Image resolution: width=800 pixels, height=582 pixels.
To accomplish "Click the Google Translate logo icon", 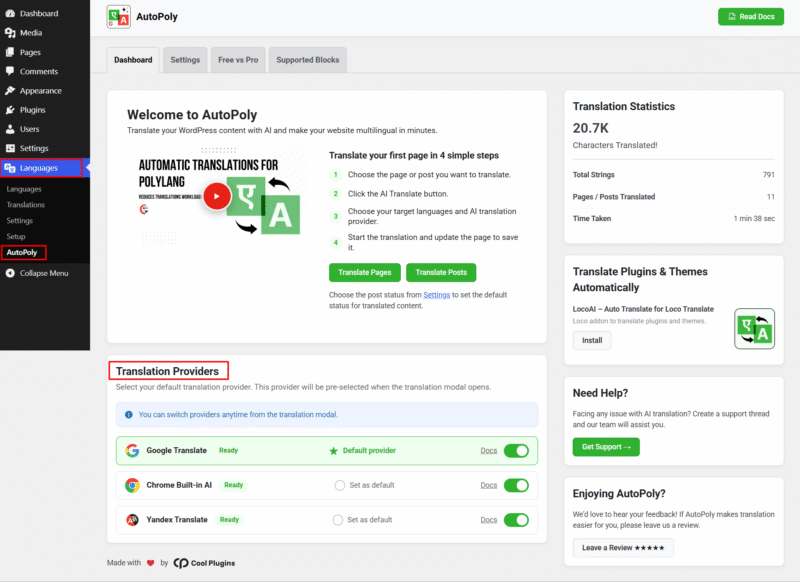I will tap(132, 450).
